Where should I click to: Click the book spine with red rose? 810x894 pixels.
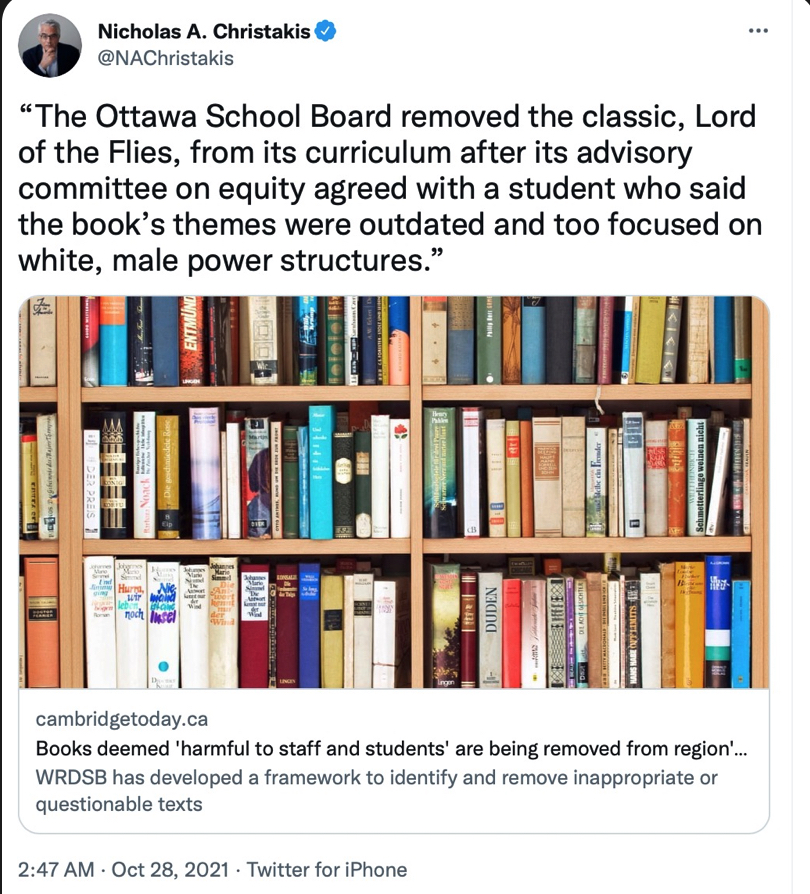399,476
